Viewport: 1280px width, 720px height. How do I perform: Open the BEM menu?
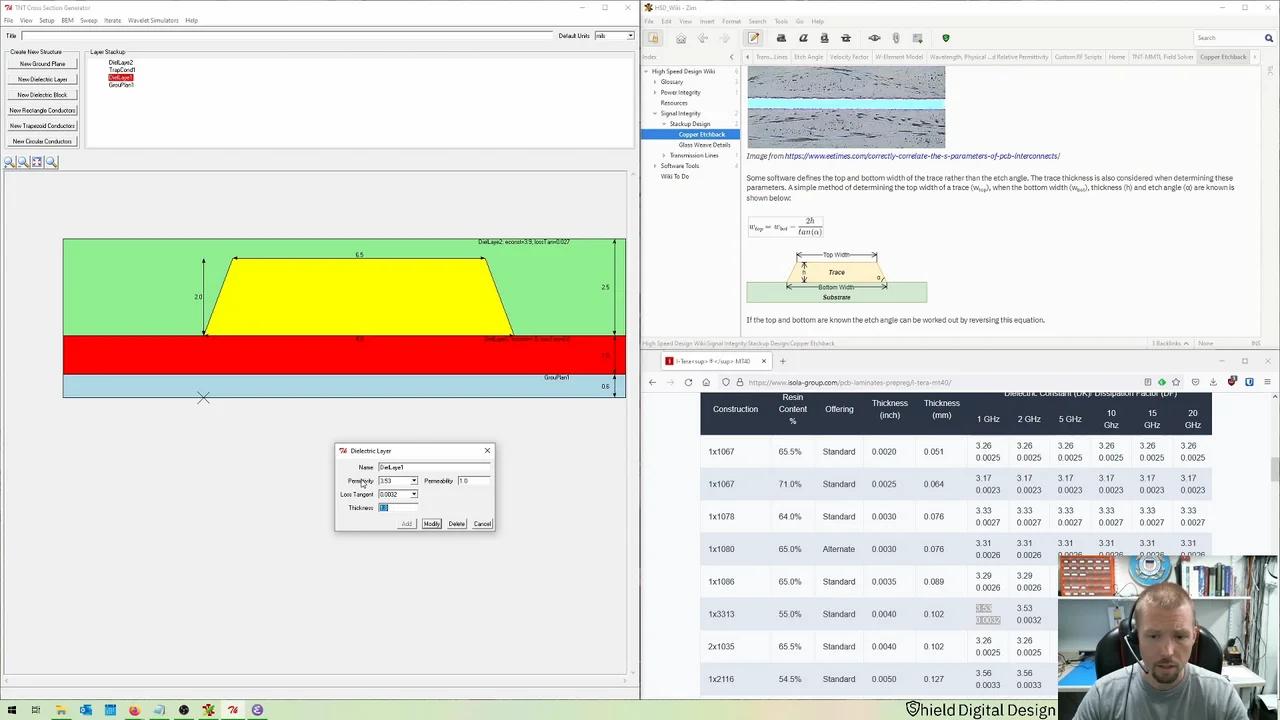coord(67,20)
